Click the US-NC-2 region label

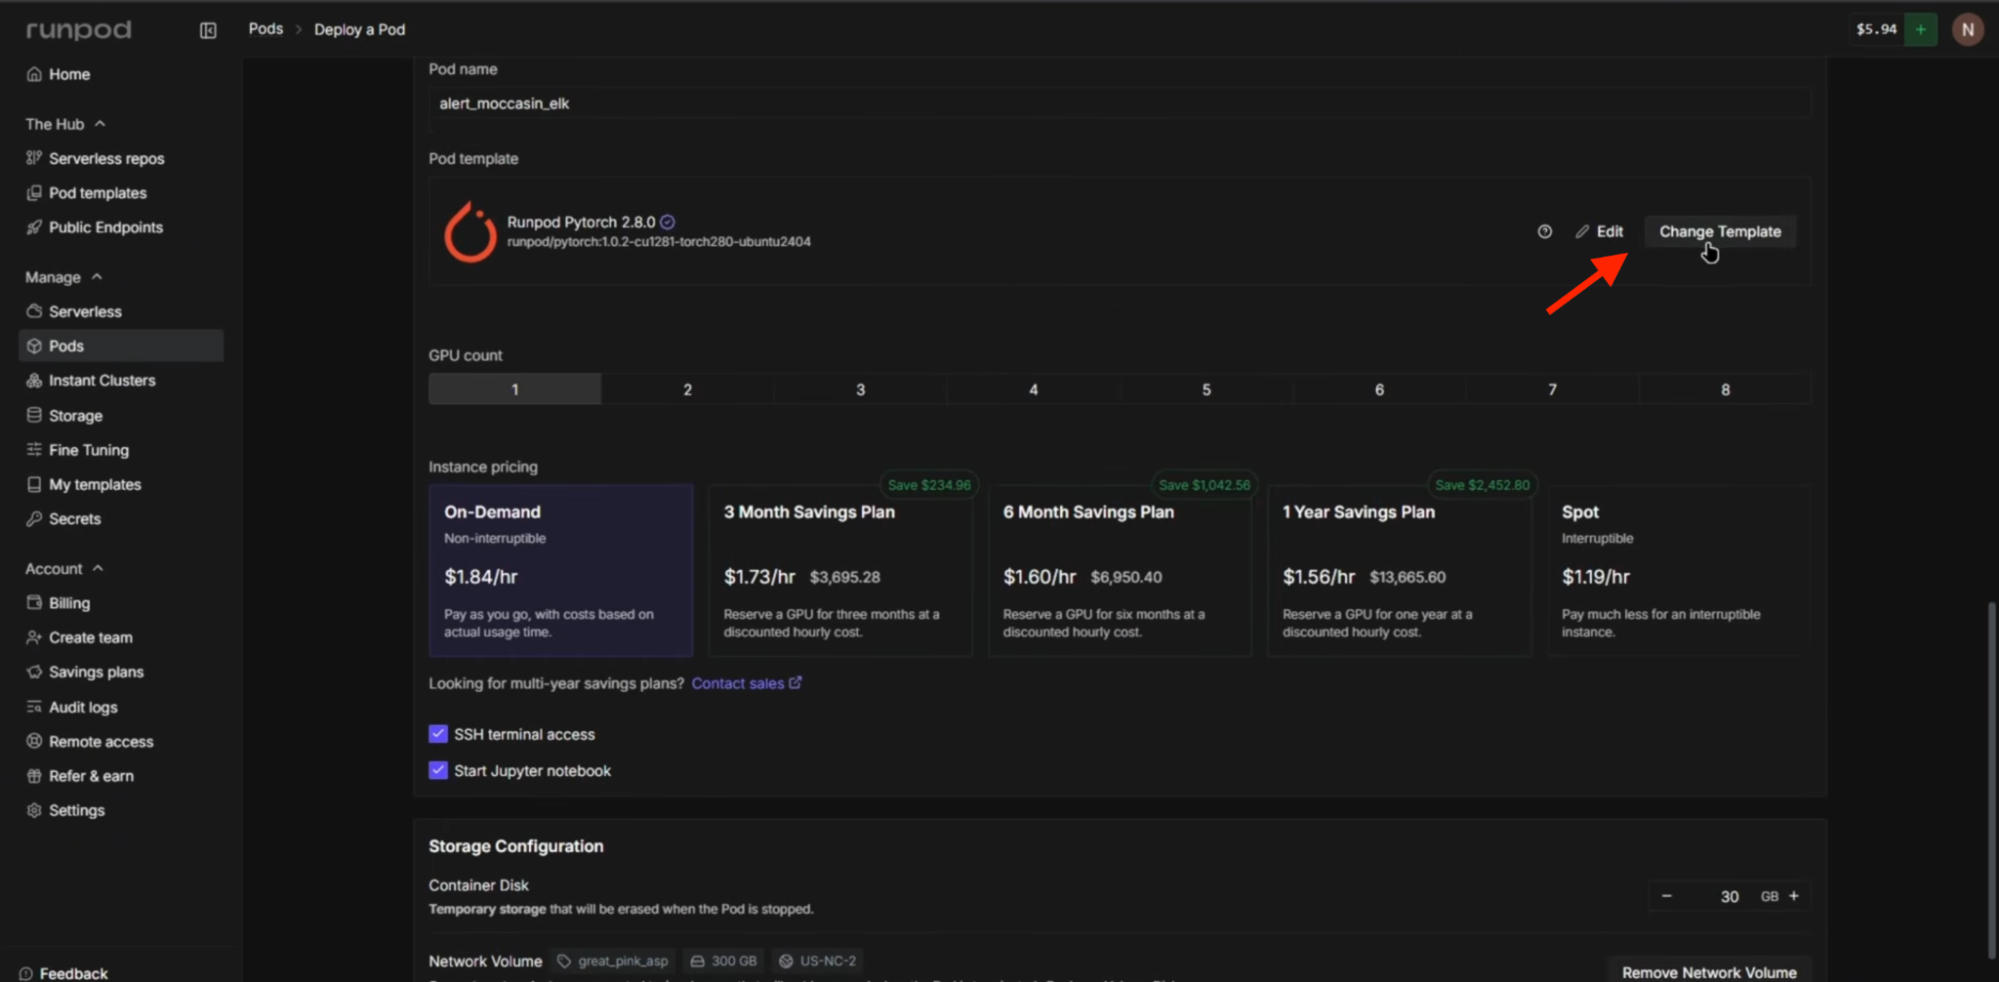(818, 961)
